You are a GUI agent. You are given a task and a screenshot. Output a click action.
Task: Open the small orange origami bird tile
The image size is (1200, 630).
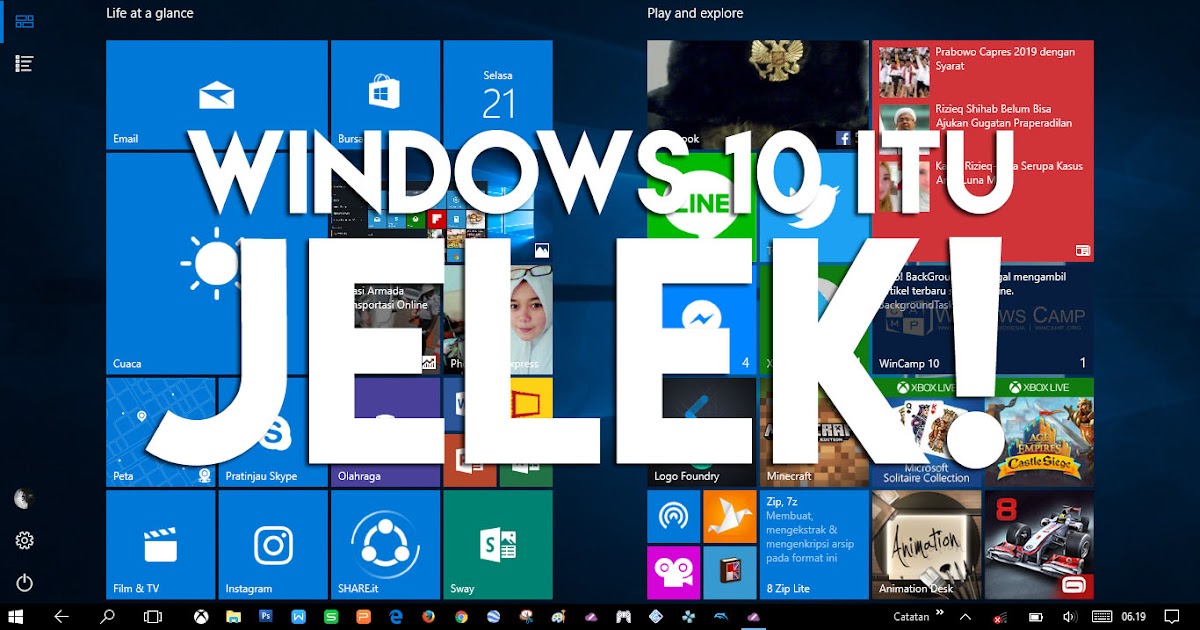pos(730,516)
